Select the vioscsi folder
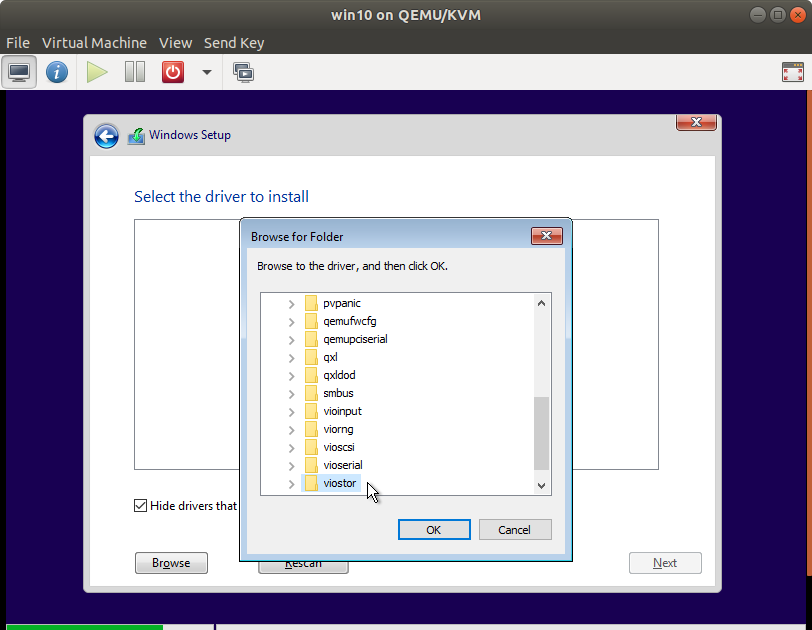This screenshot has width=812, height=630. point(339,447)
